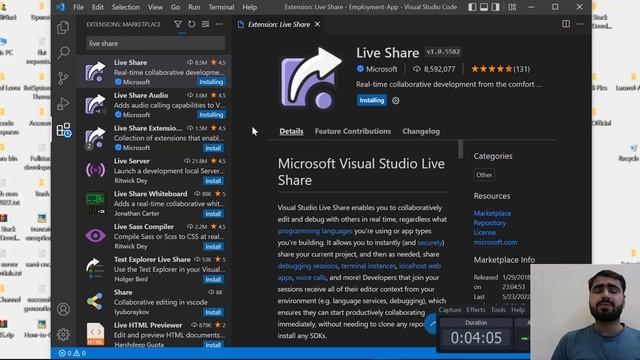Click the errors and warnings status indicator
640x360 pixels.
tap(72, 353)
